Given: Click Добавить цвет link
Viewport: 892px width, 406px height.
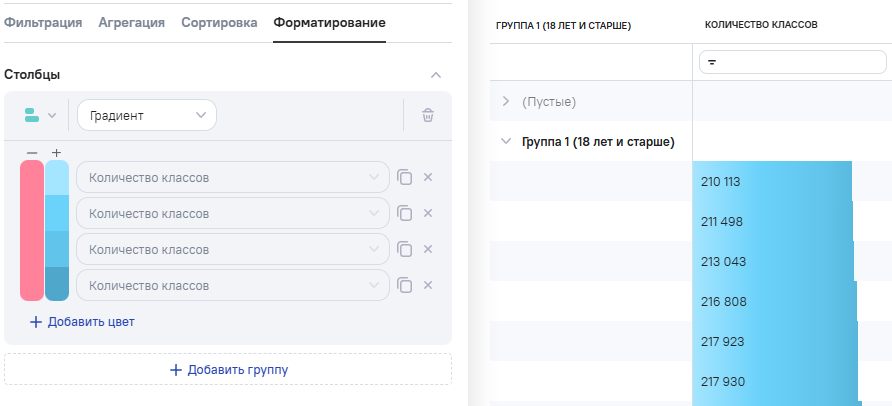Looking at the screenshot, I should pyautogui.click(x=82, y=322).
